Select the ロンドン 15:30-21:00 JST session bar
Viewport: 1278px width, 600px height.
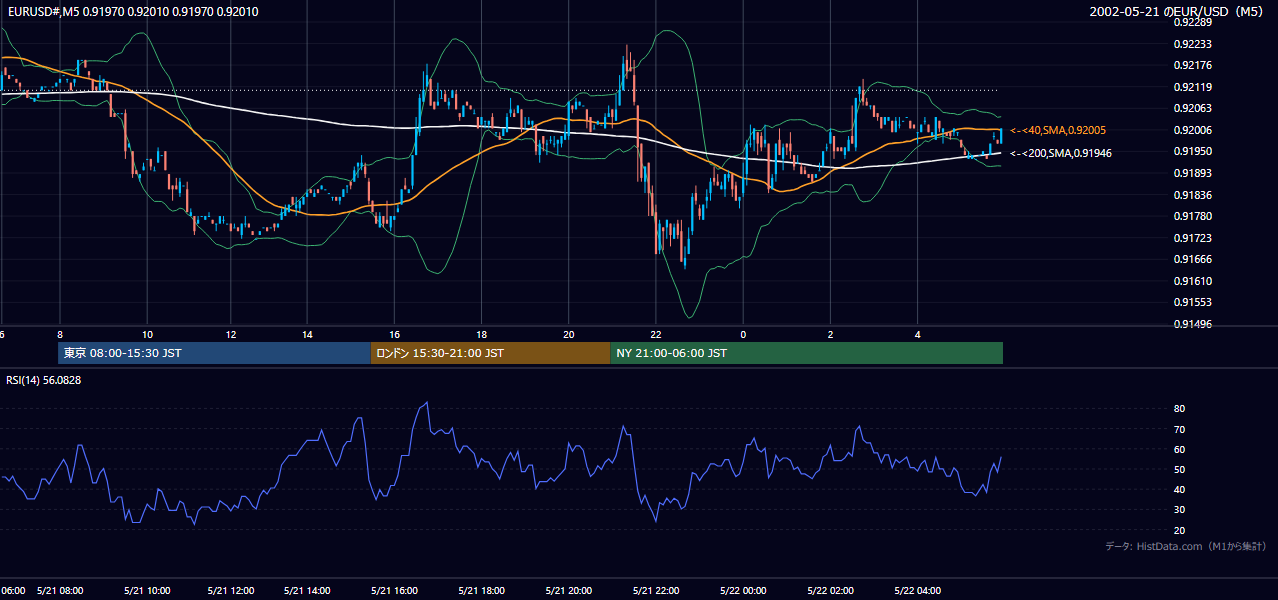click(x=490, y=353)
